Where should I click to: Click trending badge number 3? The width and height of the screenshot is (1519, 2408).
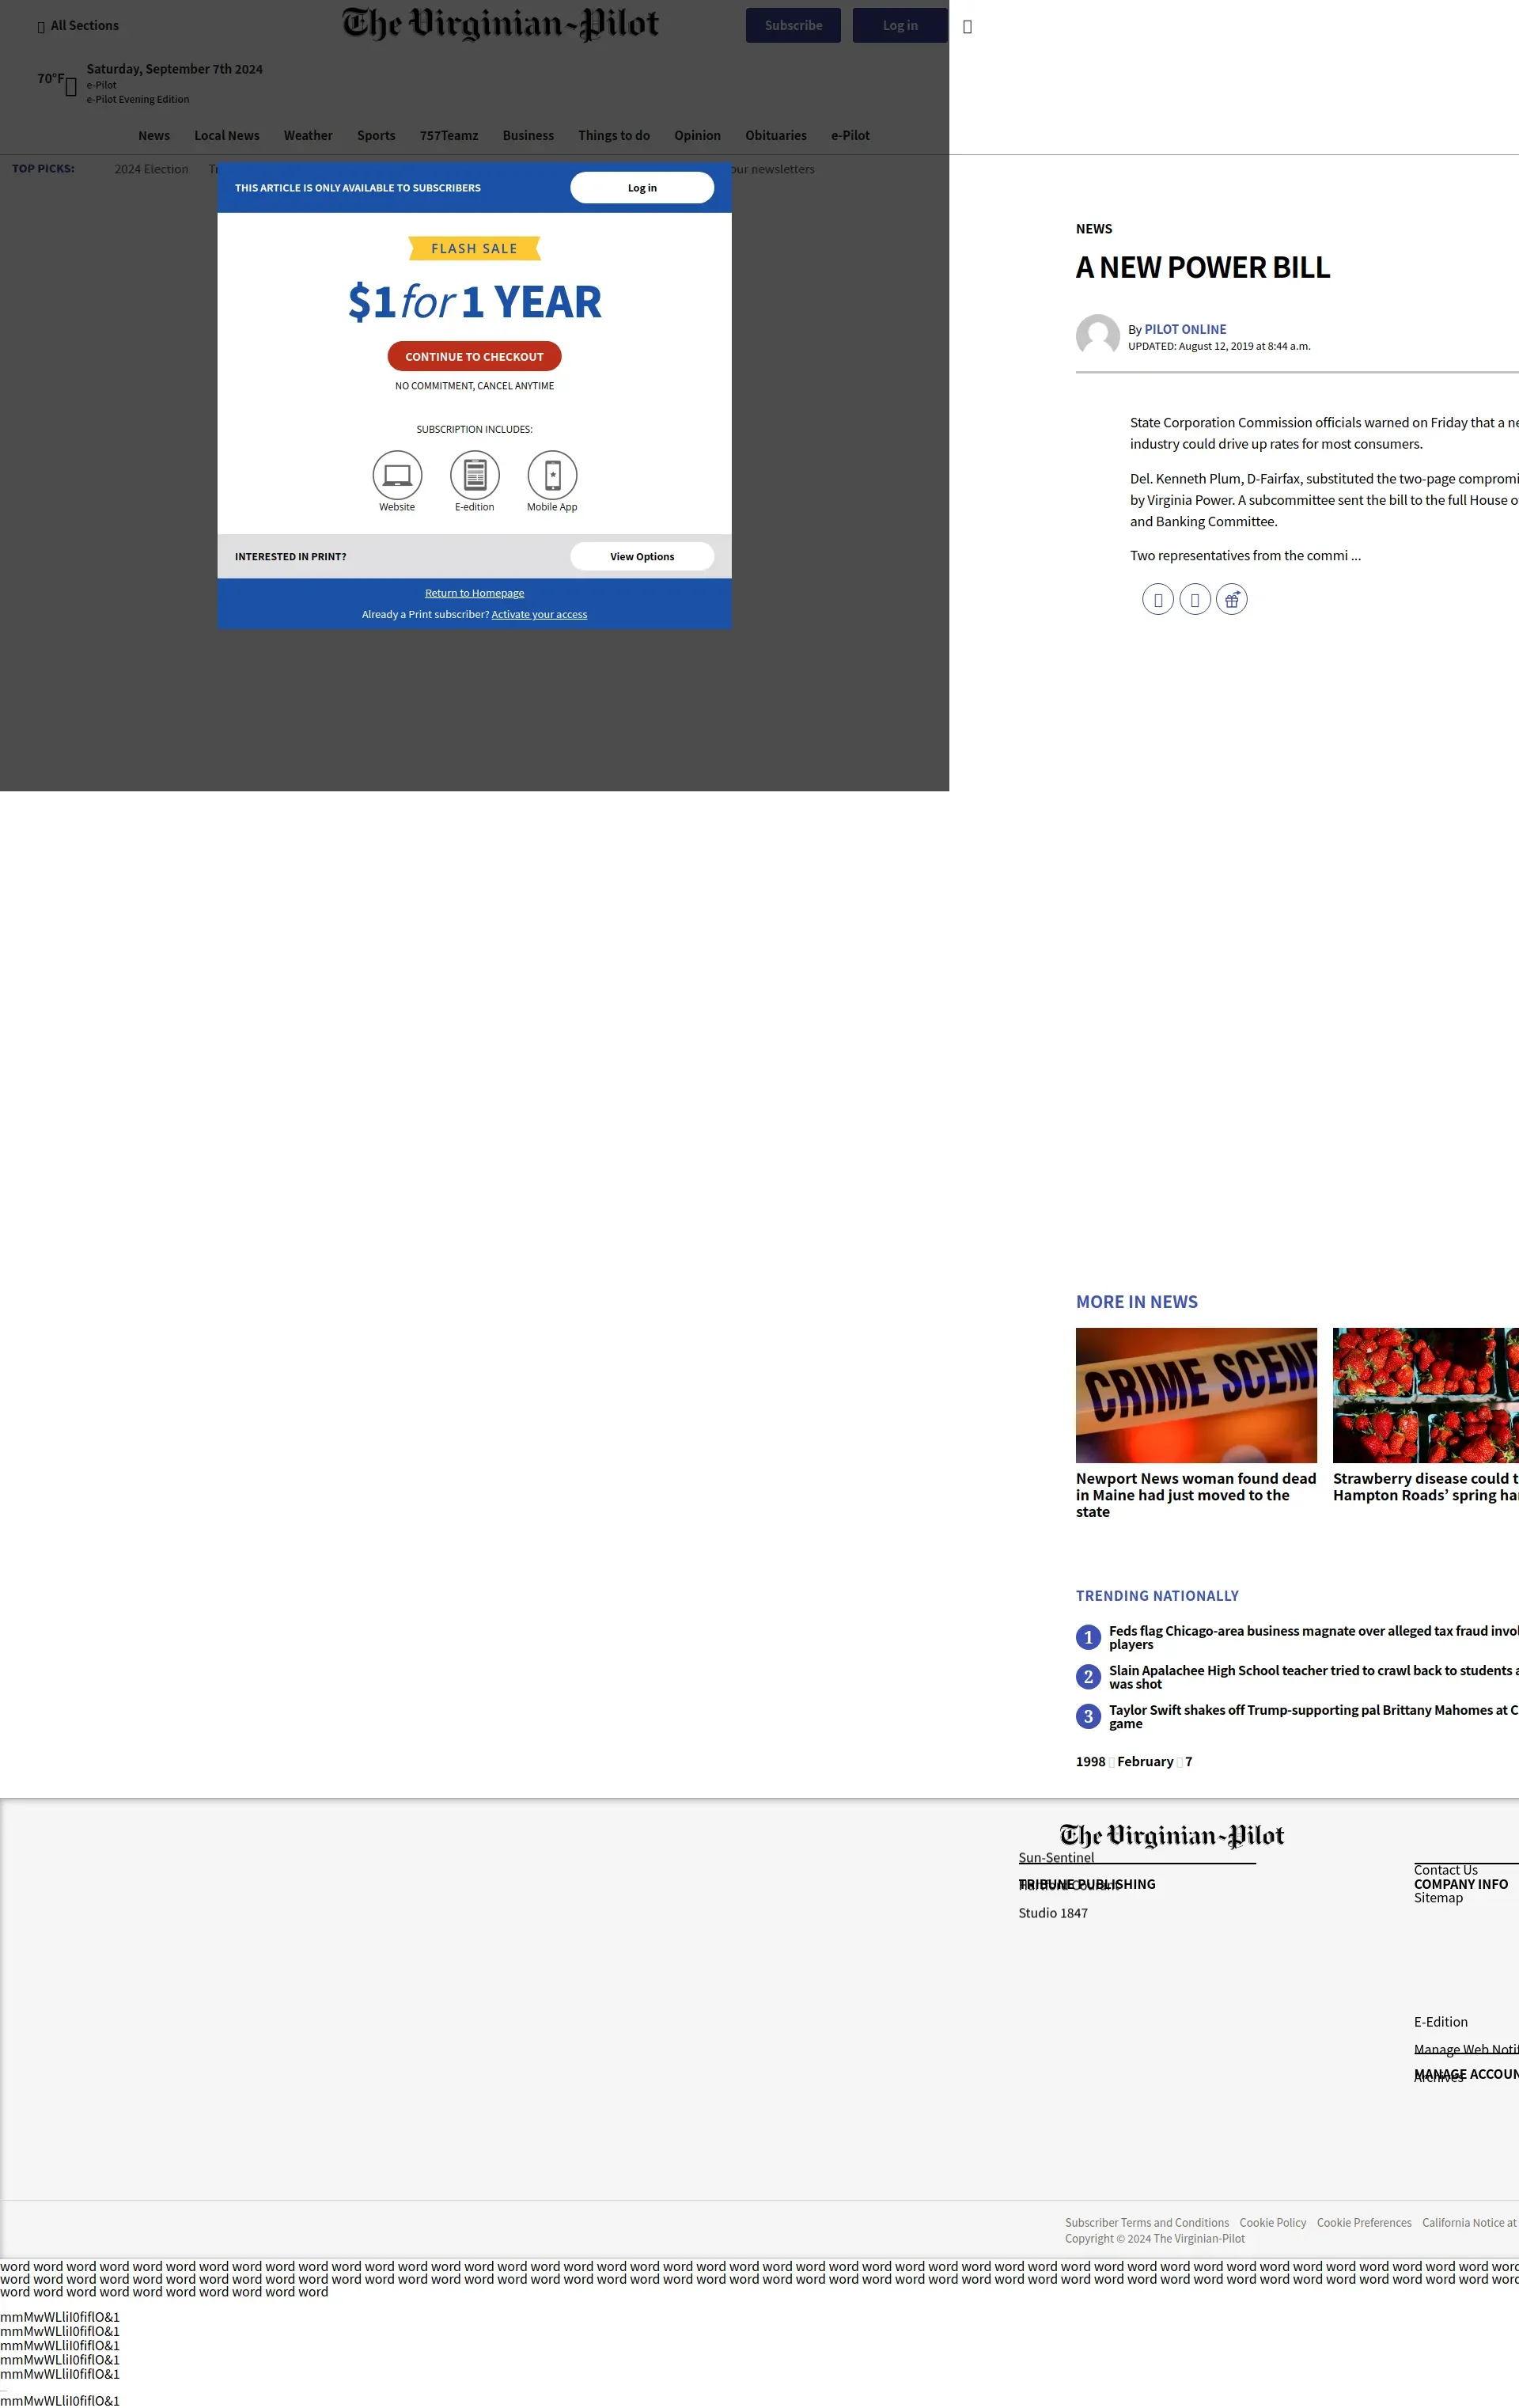tap(1088, 1717)
